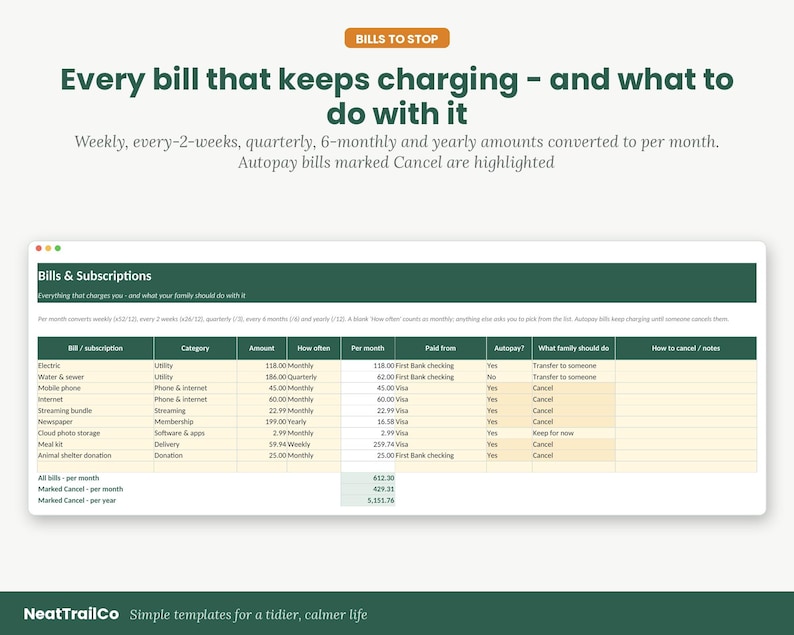Select the 'Water & sewer' bill cell
This screenshot has width=794, height=635.
point(95,377)
